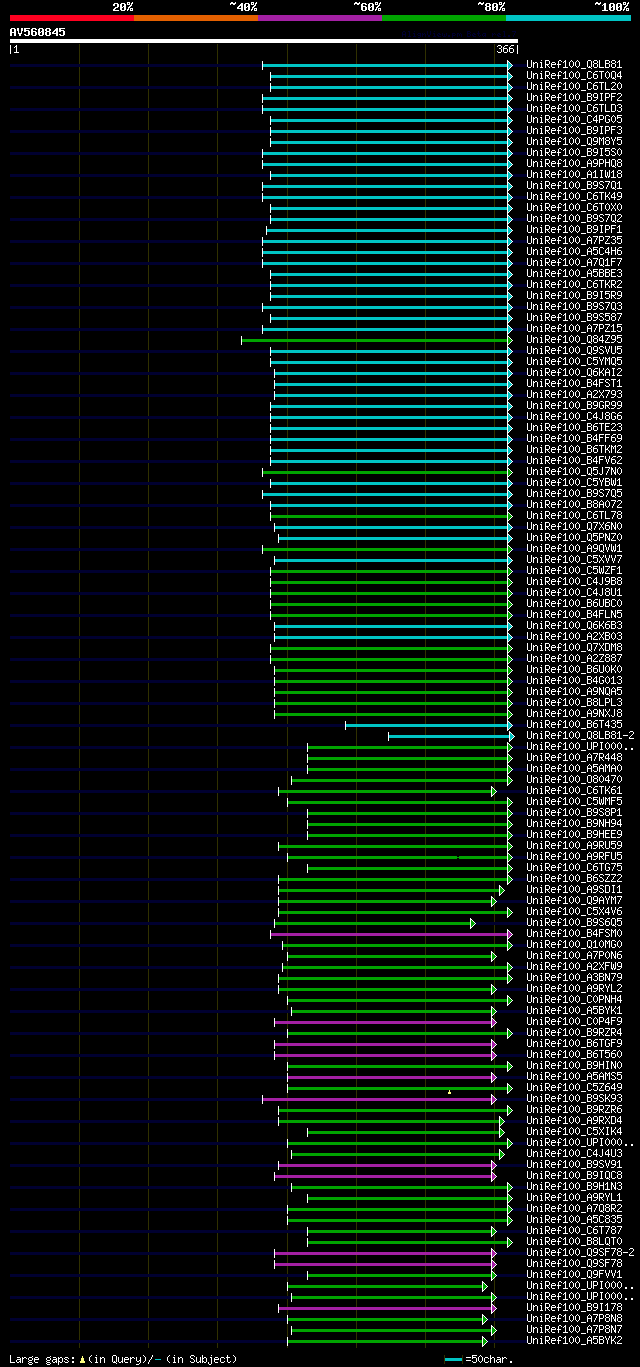Select the UniRef100_B6T435 hit name
Image resolution: width=640 pixels, height=1367 pixels.
pos(574,725)
